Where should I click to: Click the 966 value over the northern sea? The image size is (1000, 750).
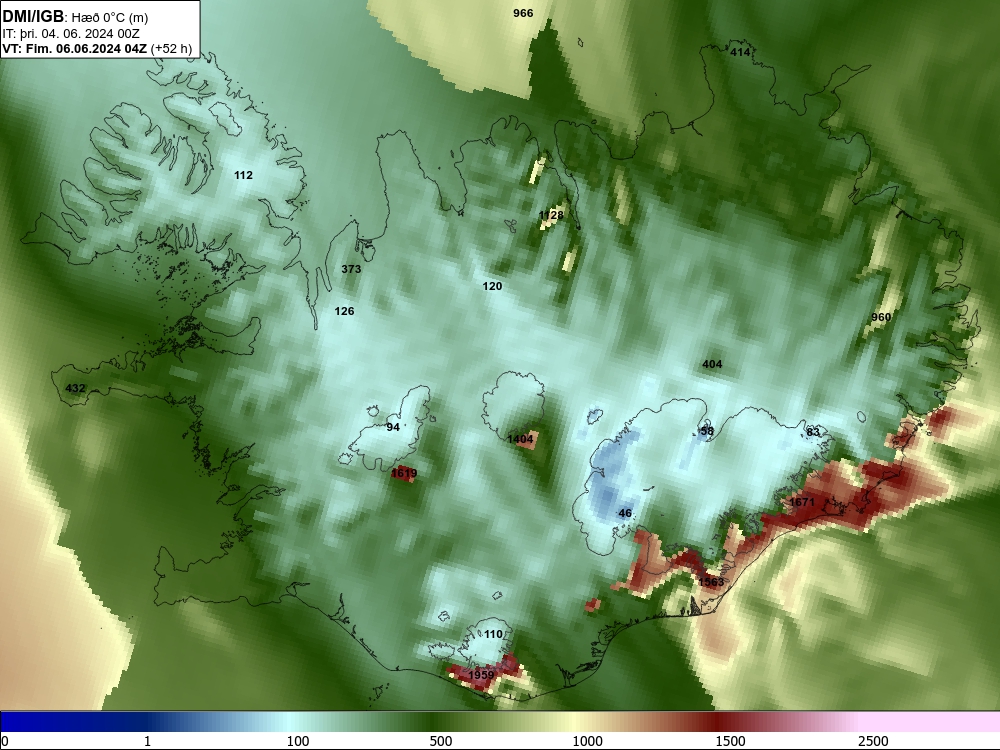523,13
